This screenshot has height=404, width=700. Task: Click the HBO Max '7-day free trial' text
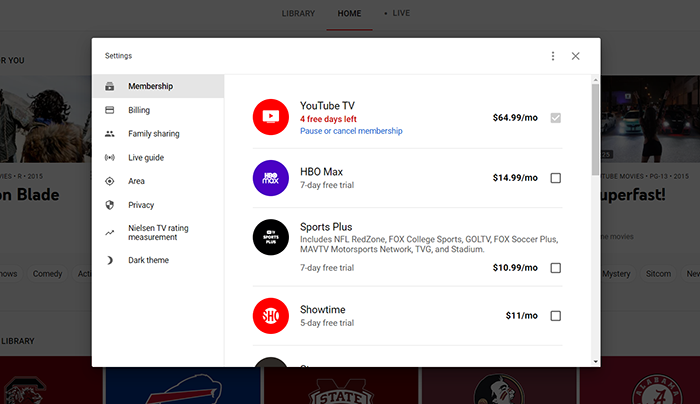[327, 185]
